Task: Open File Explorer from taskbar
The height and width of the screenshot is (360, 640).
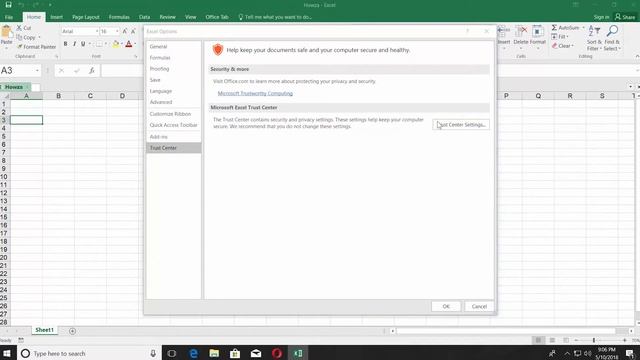Action: coord(214,353)
